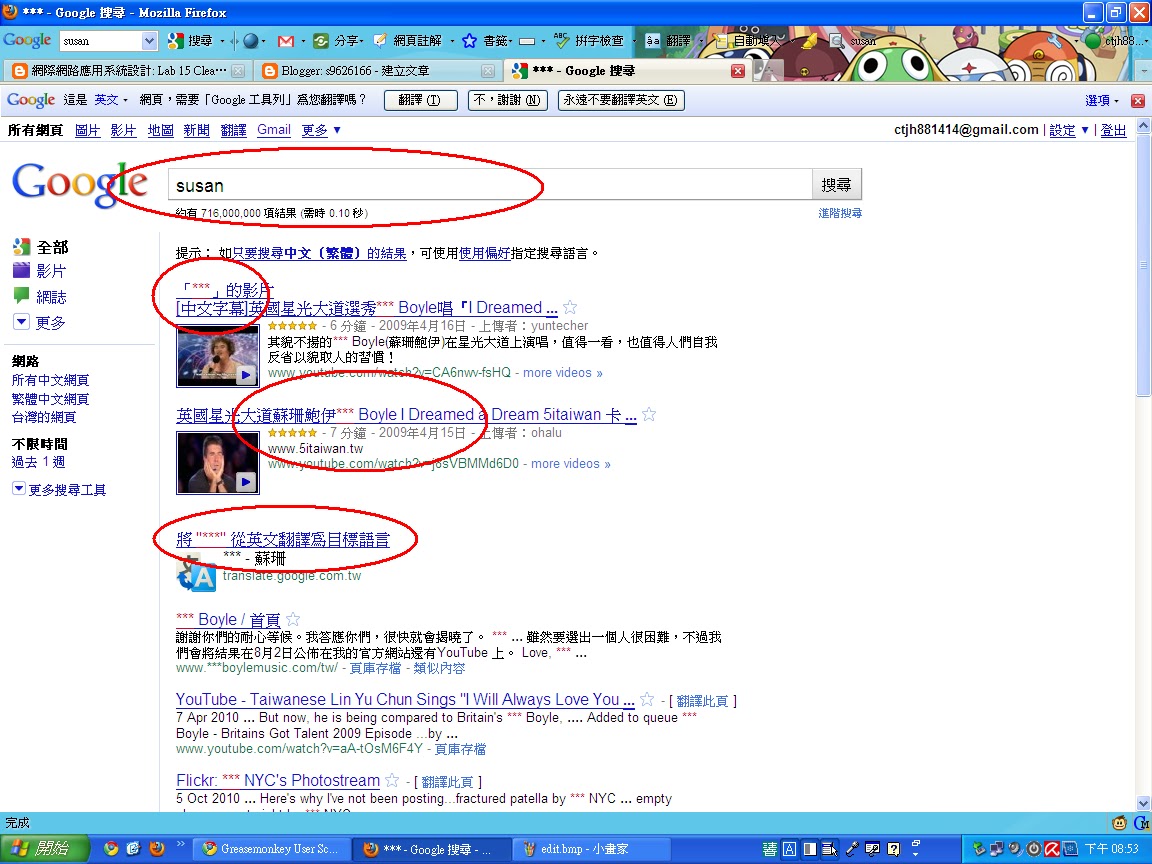Open the 設定 settings dropdown
Viewport: 1152px width, 864px height.
(1069, 130)
